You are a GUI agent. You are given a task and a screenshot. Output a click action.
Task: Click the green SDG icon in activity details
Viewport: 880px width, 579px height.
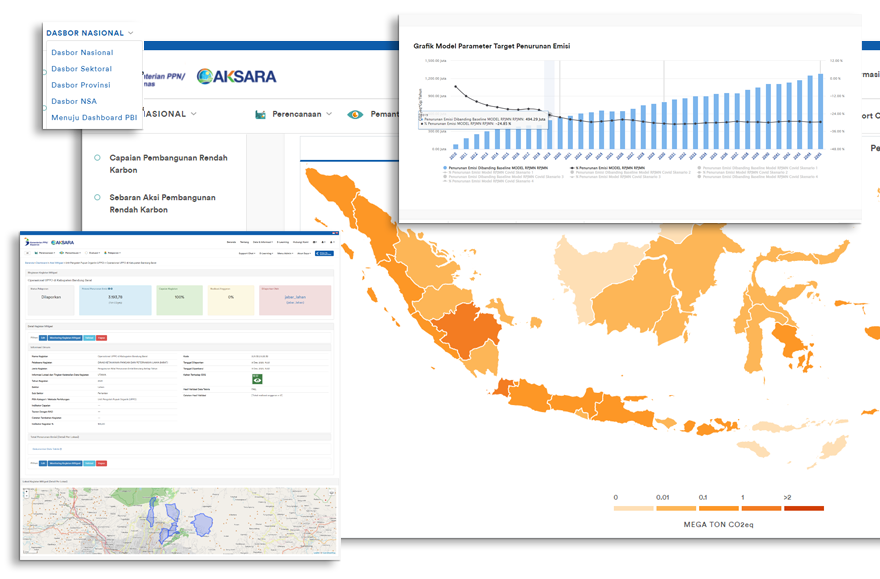point(255,379)
